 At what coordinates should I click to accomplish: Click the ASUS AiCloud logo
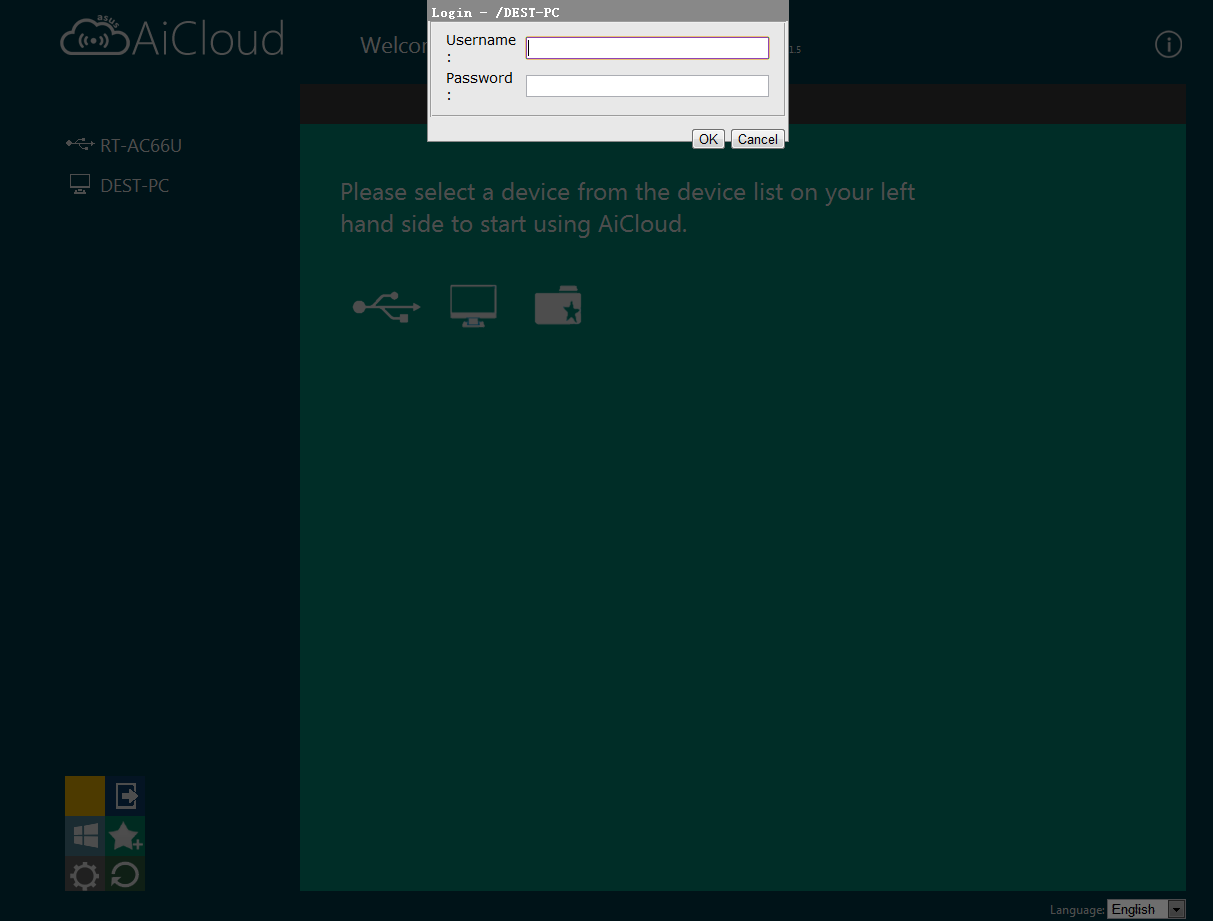coord(172,36)
